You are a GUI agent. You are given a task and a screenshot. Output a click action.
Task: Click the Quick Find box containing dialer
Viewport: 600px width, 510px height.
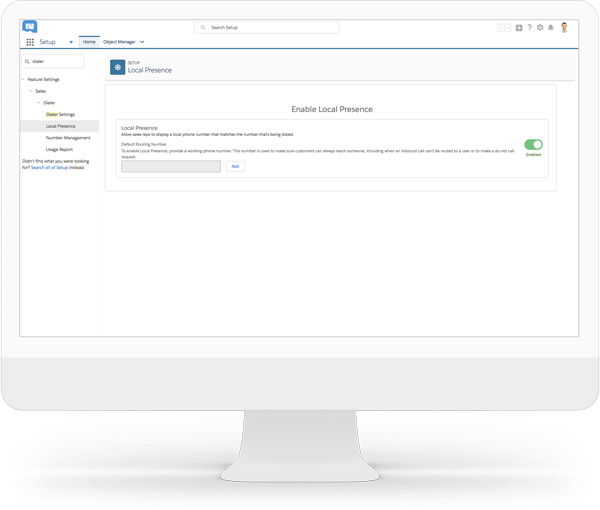pyautogui.click(x=53, y=62)
